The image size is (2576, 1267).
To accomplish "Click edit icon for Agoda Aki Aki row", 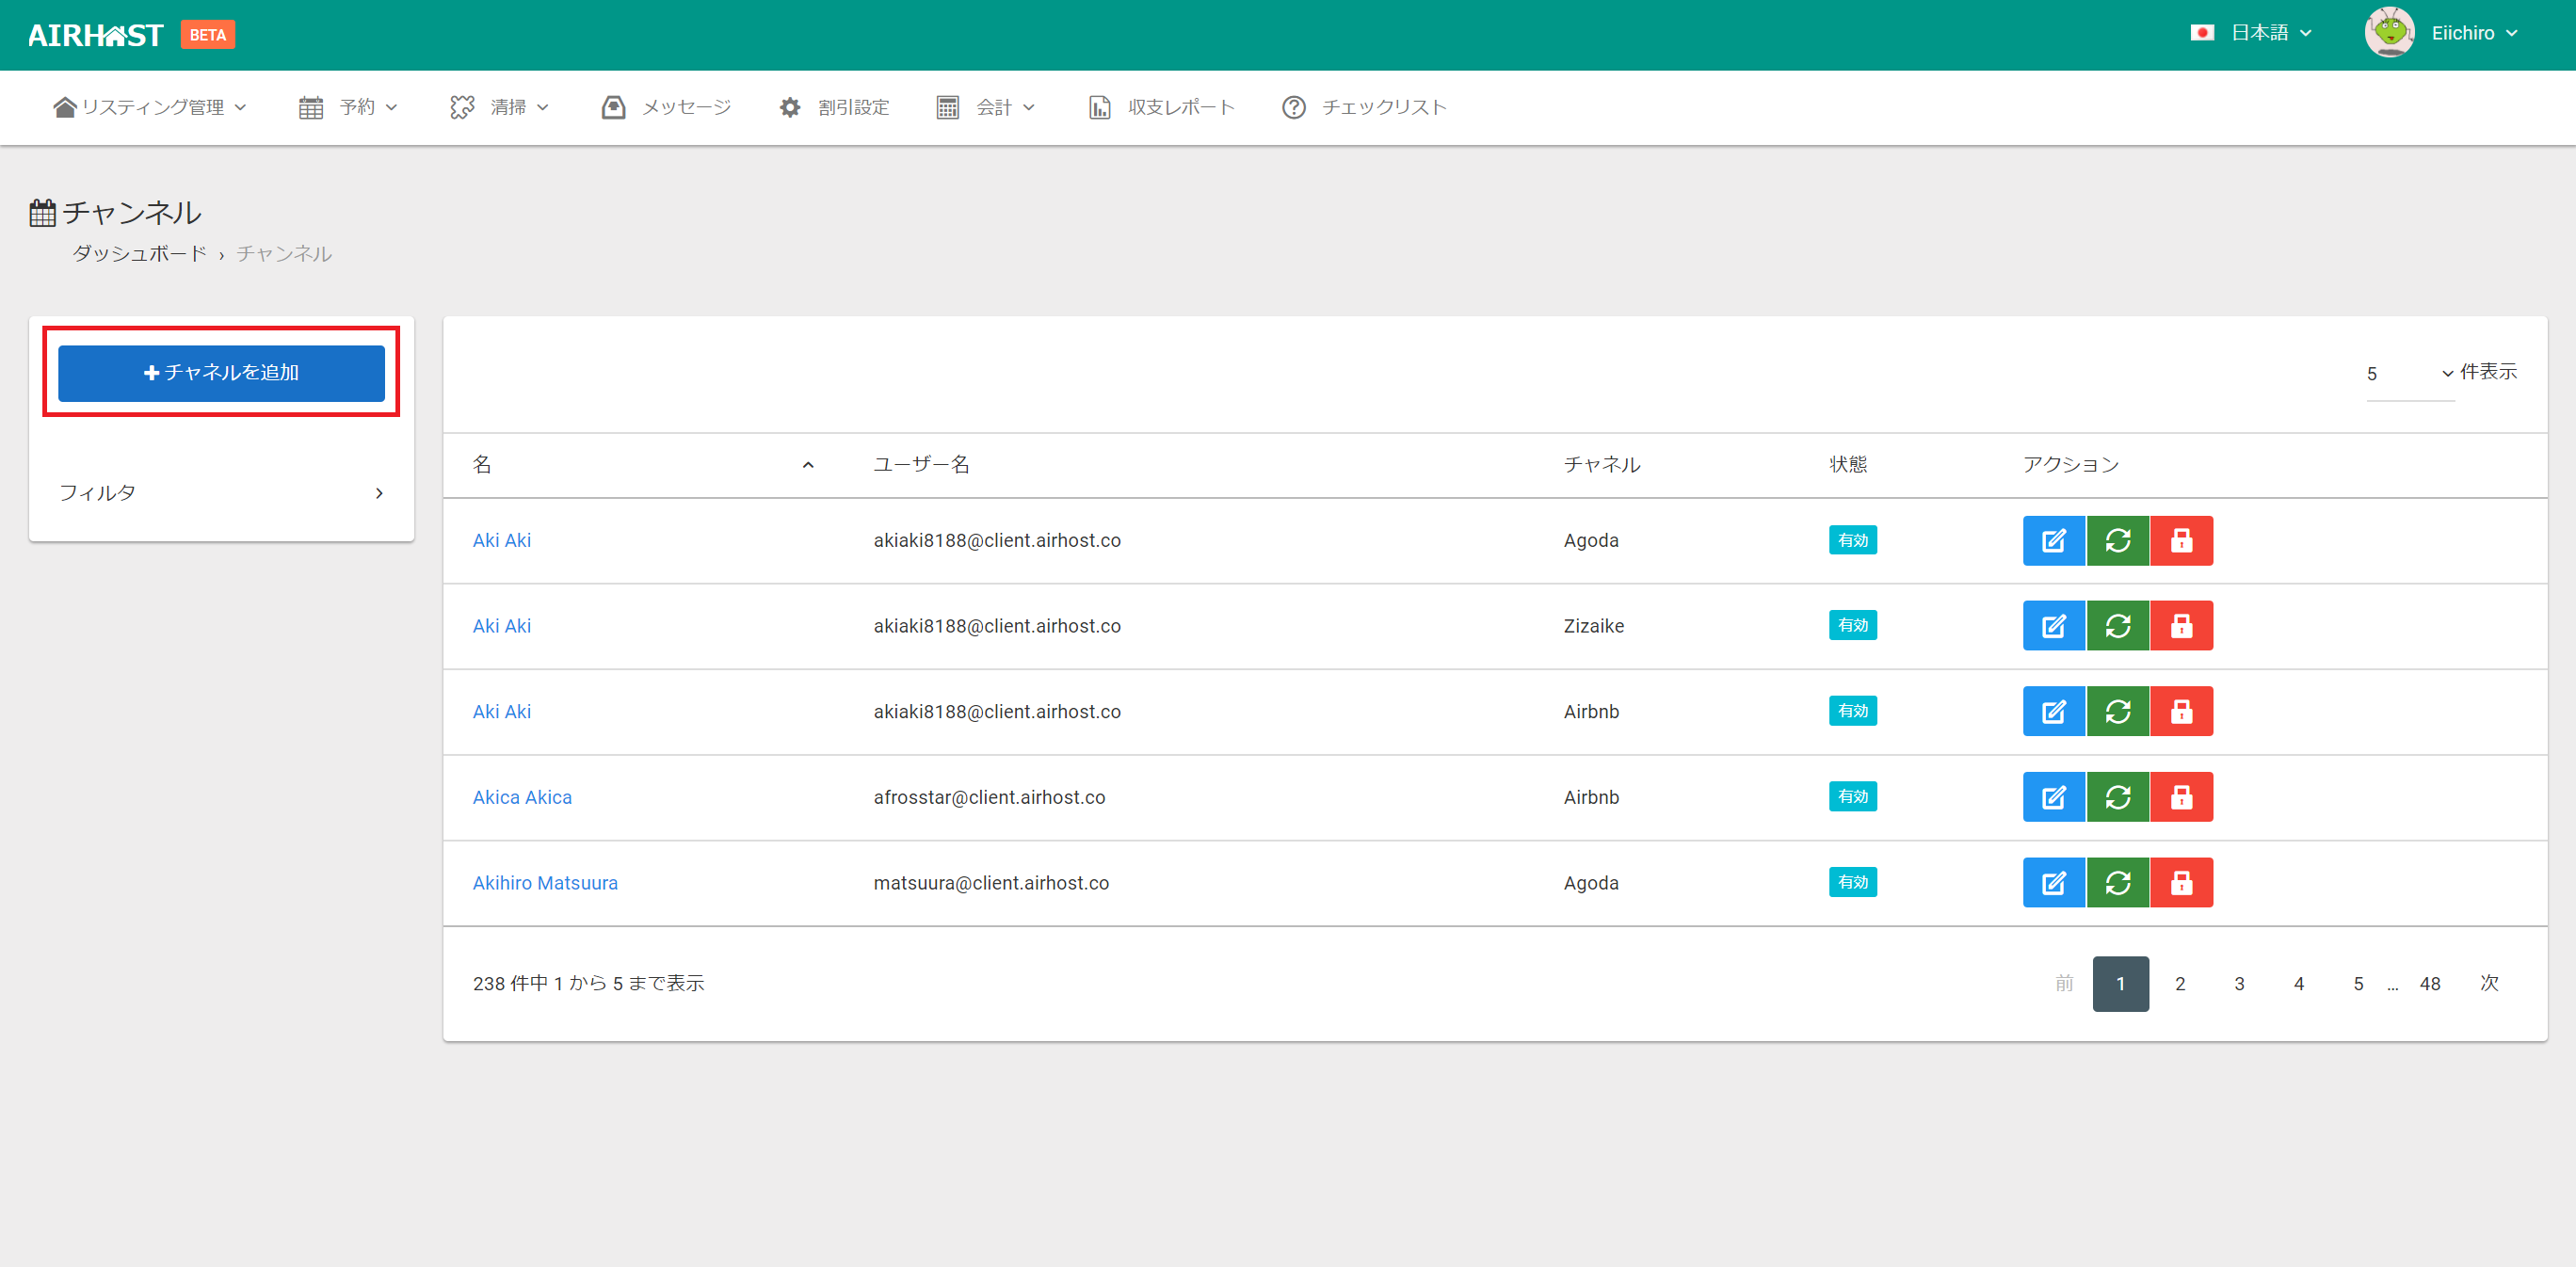I will 2053,541.
